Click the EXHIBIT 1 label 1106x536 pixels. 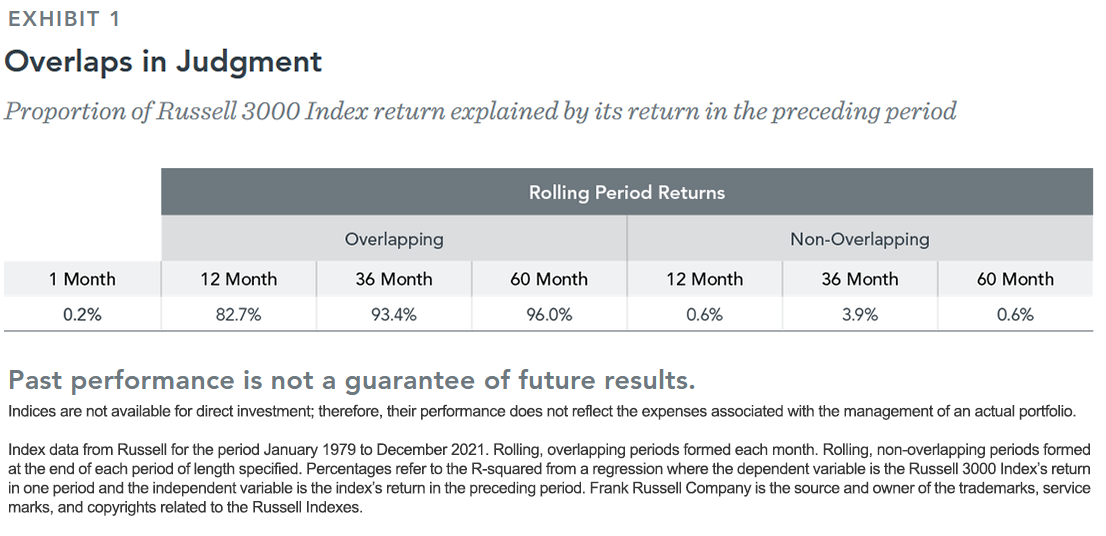(64, 19)
